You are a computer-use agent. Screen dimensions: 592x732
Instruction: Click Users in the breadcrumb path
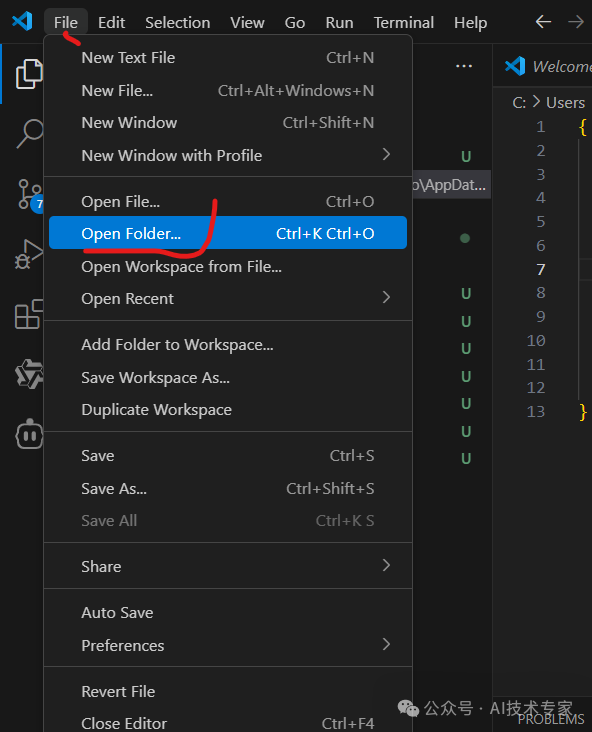coord(565,102)
